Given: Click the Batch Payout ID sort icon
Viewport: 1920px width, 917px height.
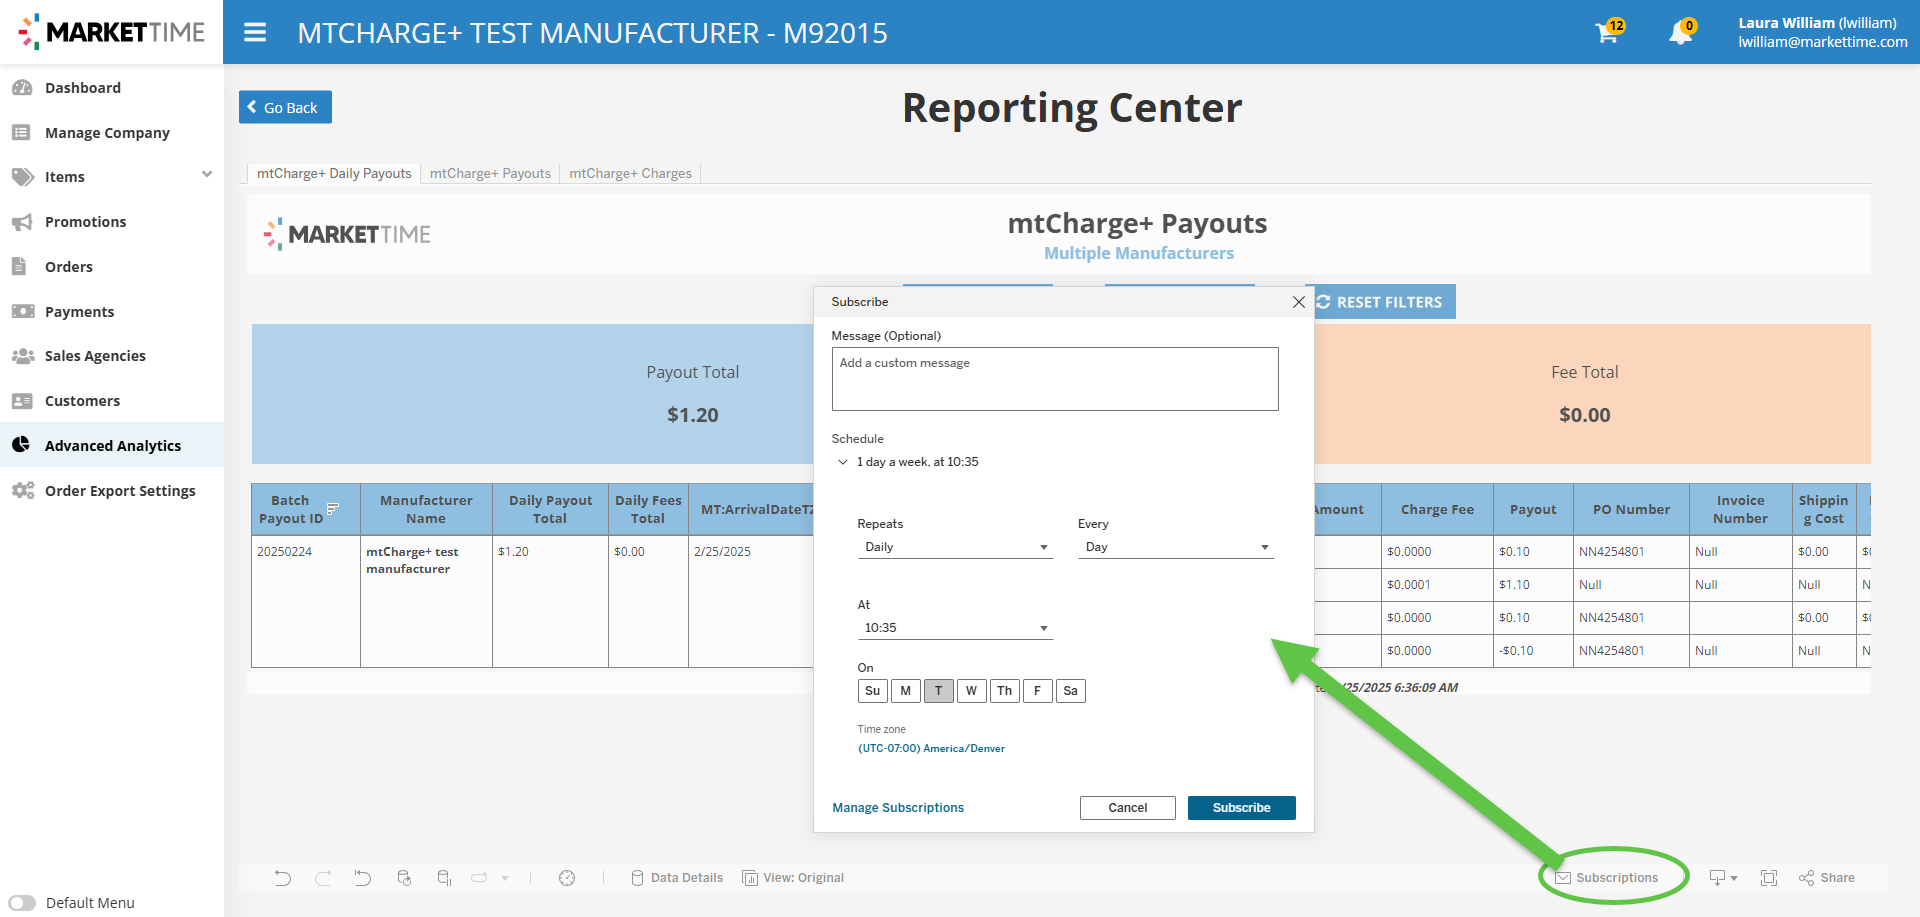Looking at the screenshot, I should 333,509.
